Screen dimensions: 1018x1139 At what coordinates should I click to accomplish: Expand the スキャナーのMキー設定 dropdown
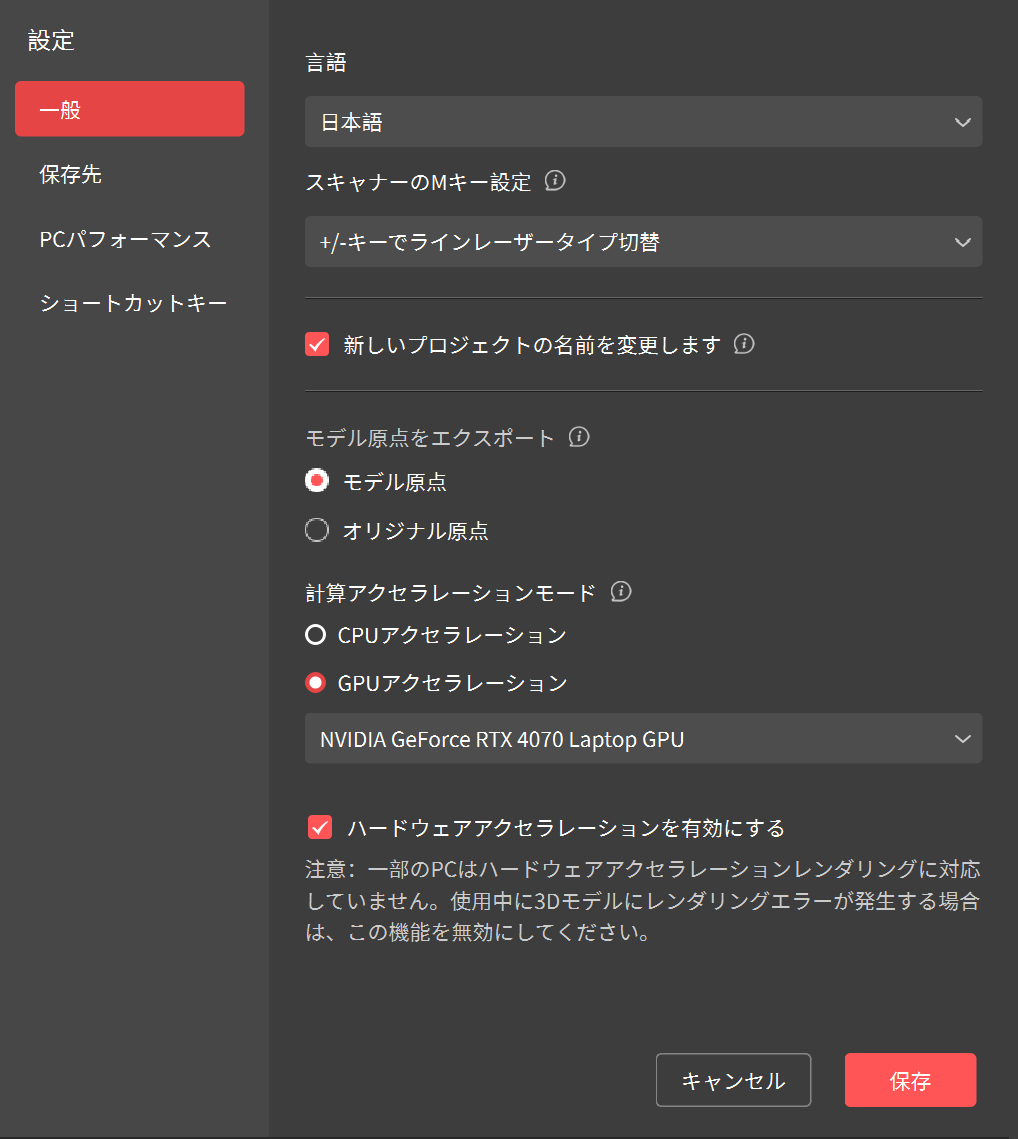(643, 242)
